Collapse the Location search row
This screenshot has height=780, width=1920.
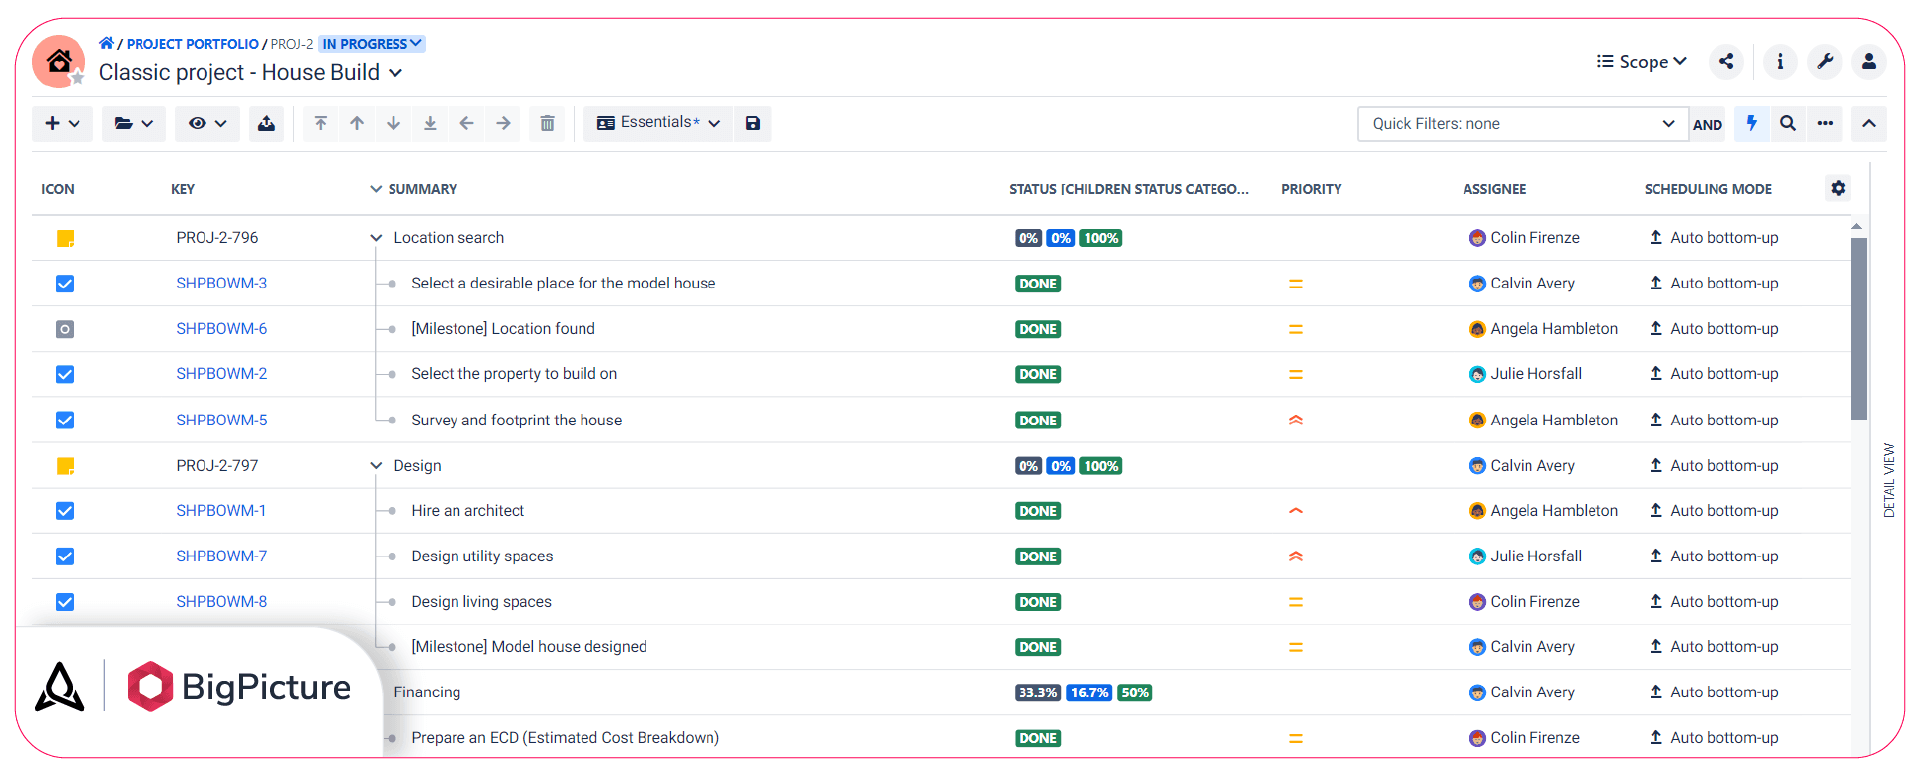coord(376,238)
